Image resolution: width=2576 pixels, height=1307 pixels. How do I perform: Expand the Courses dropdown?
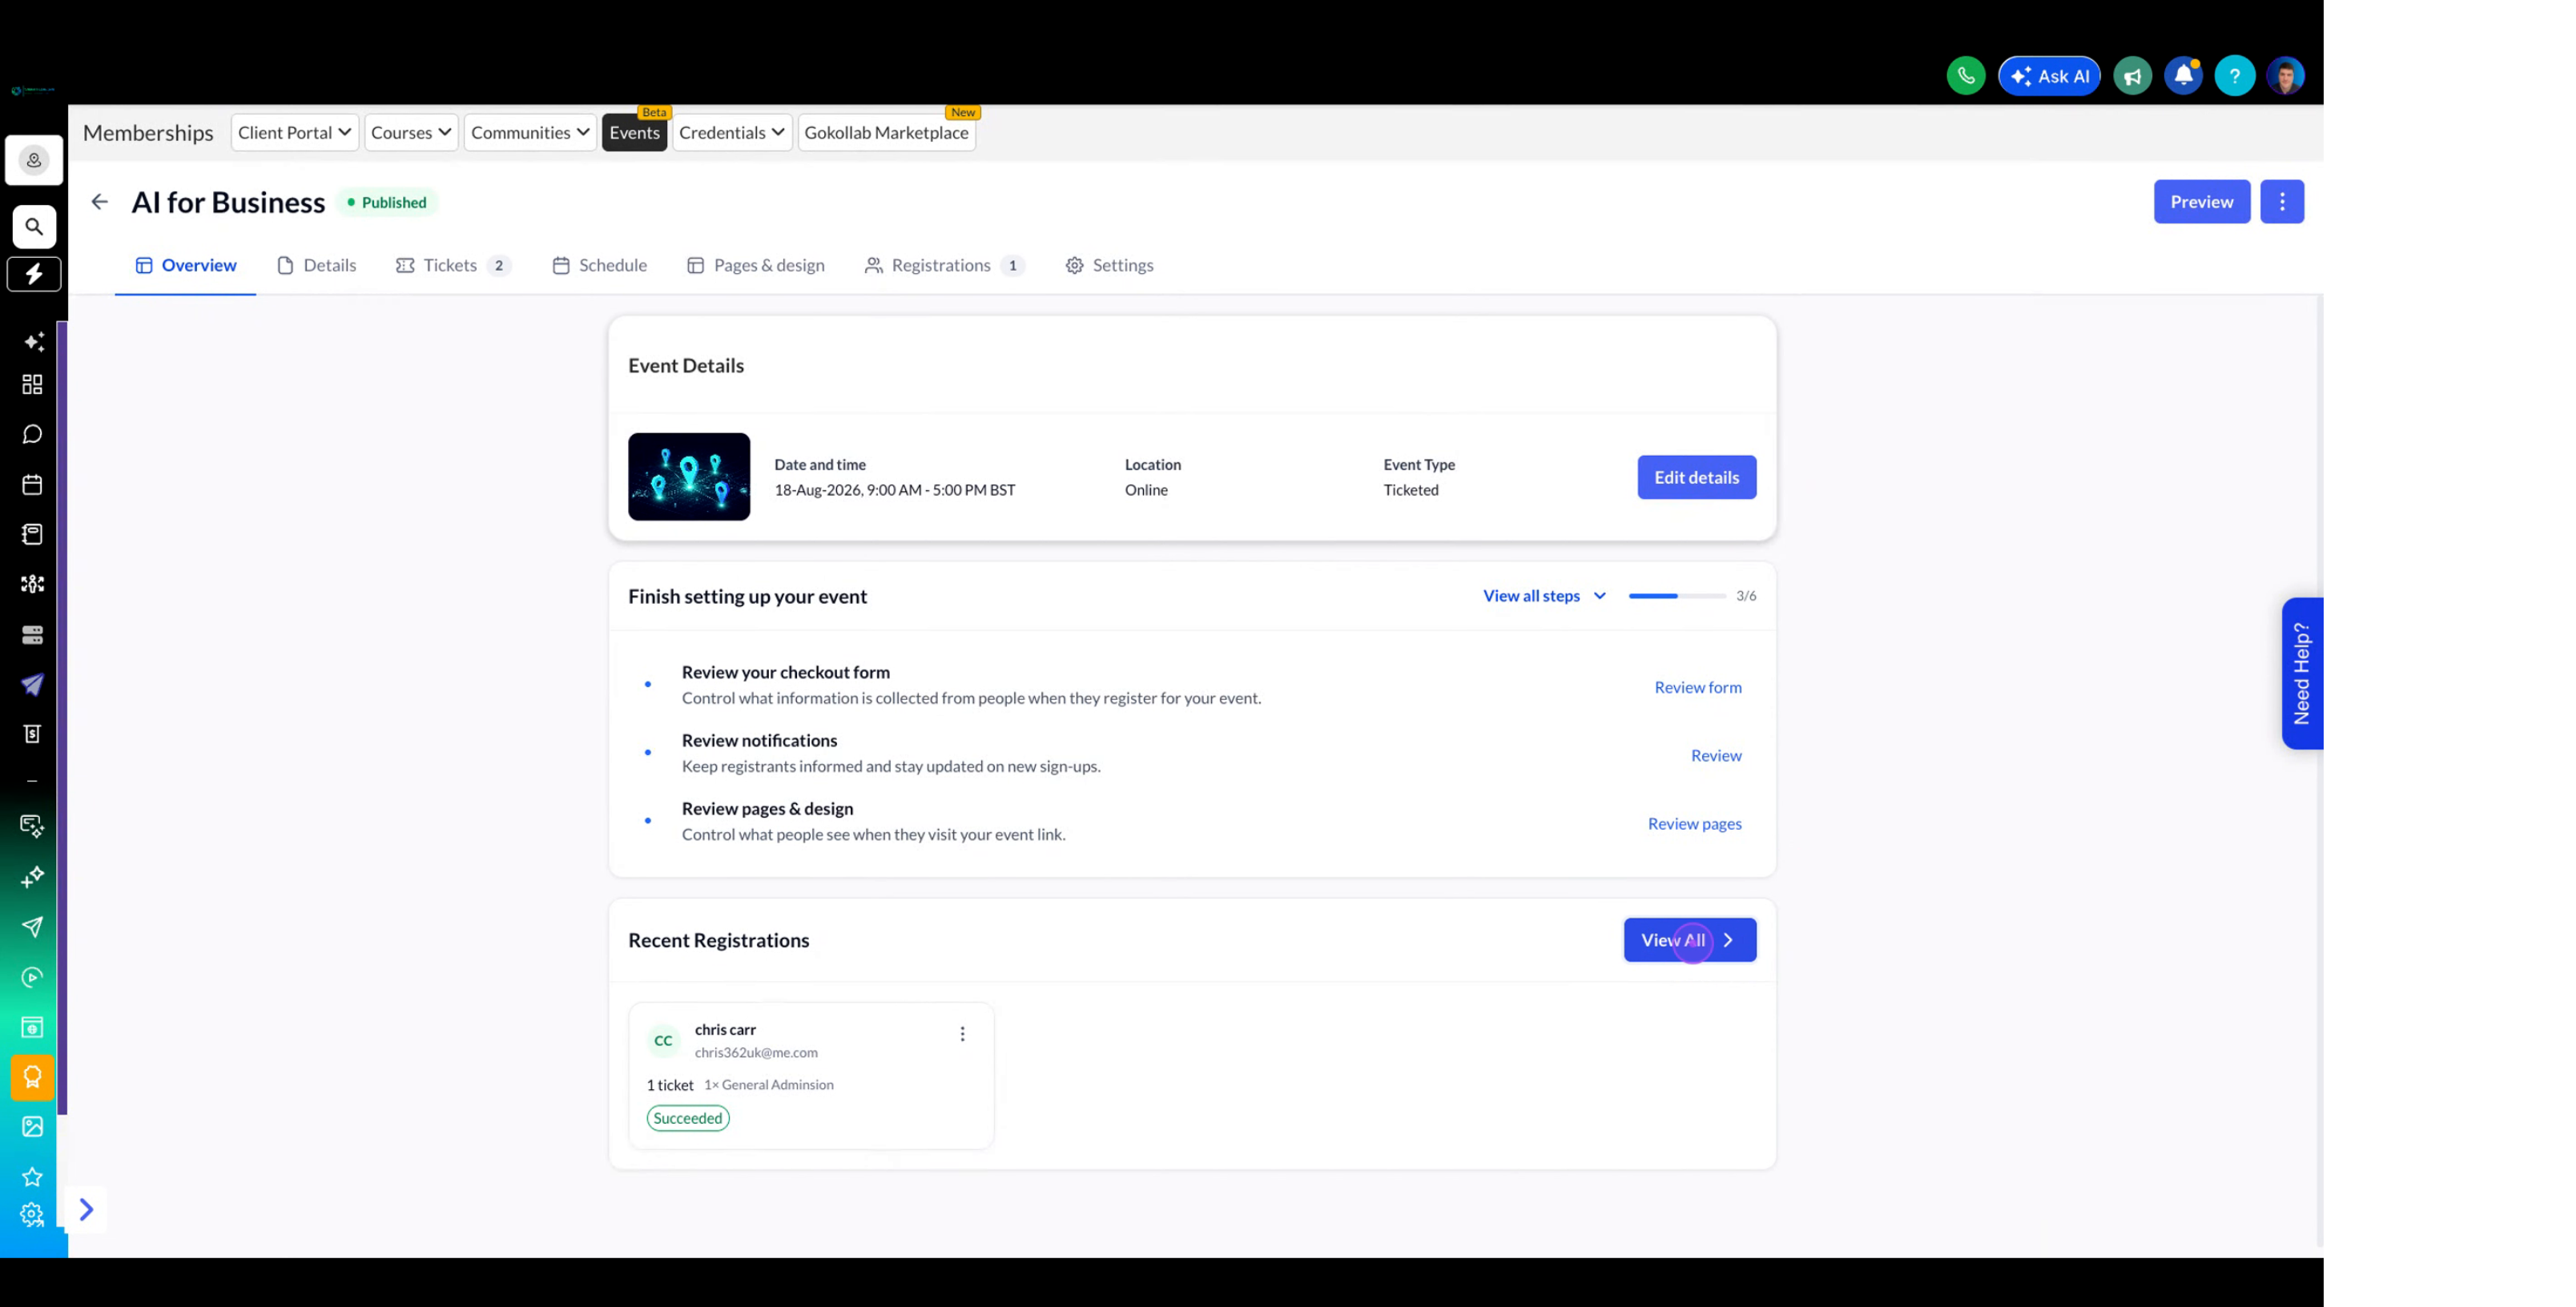coord(411,132)
